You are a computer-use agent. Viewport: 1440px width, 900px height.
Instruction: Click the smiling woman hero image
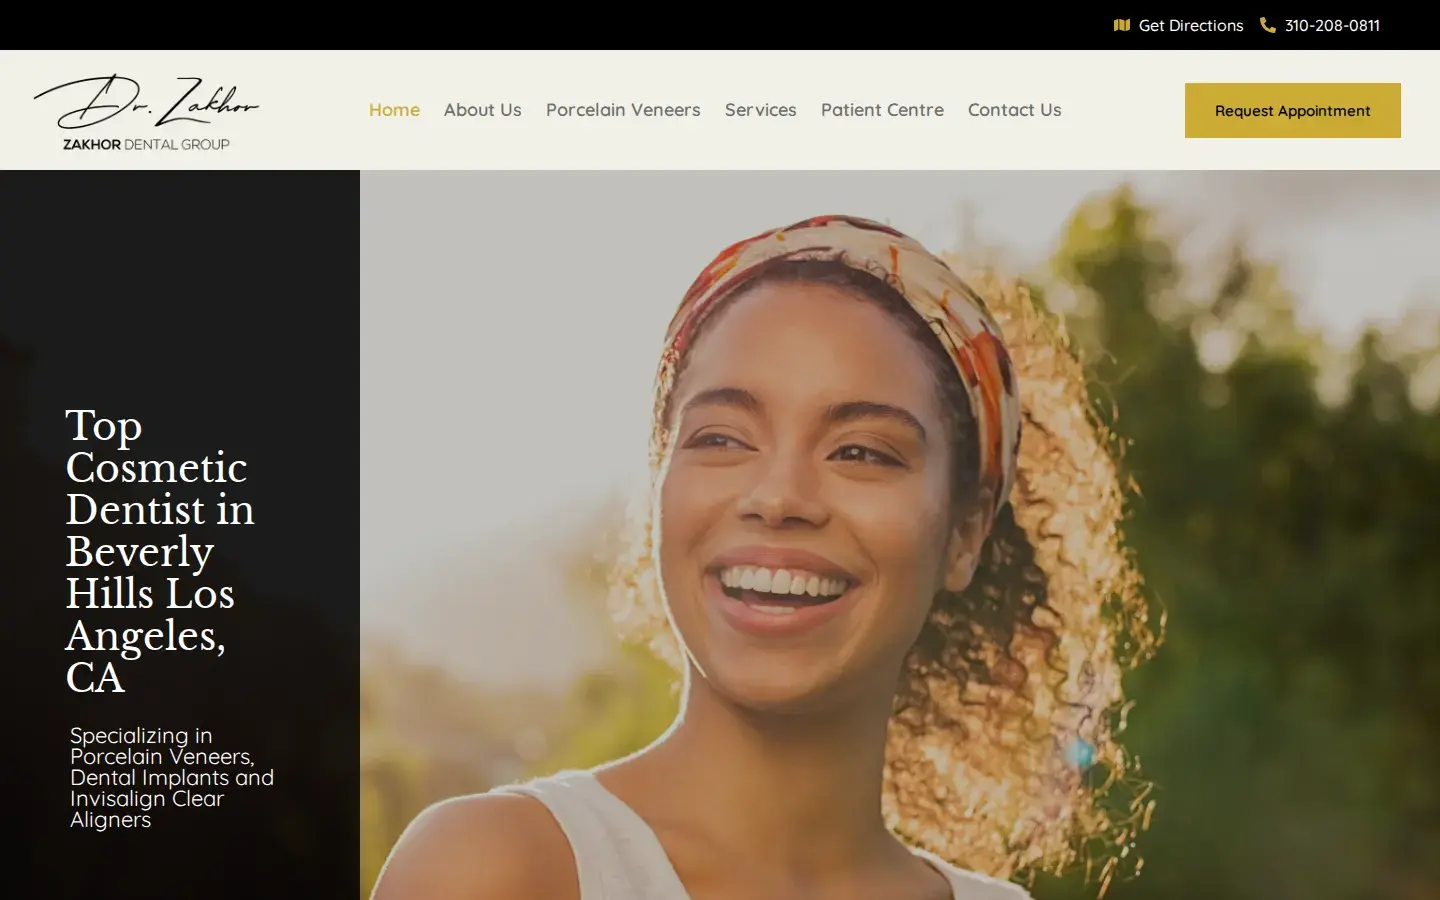pyautogui.click(x=900, y=535)
